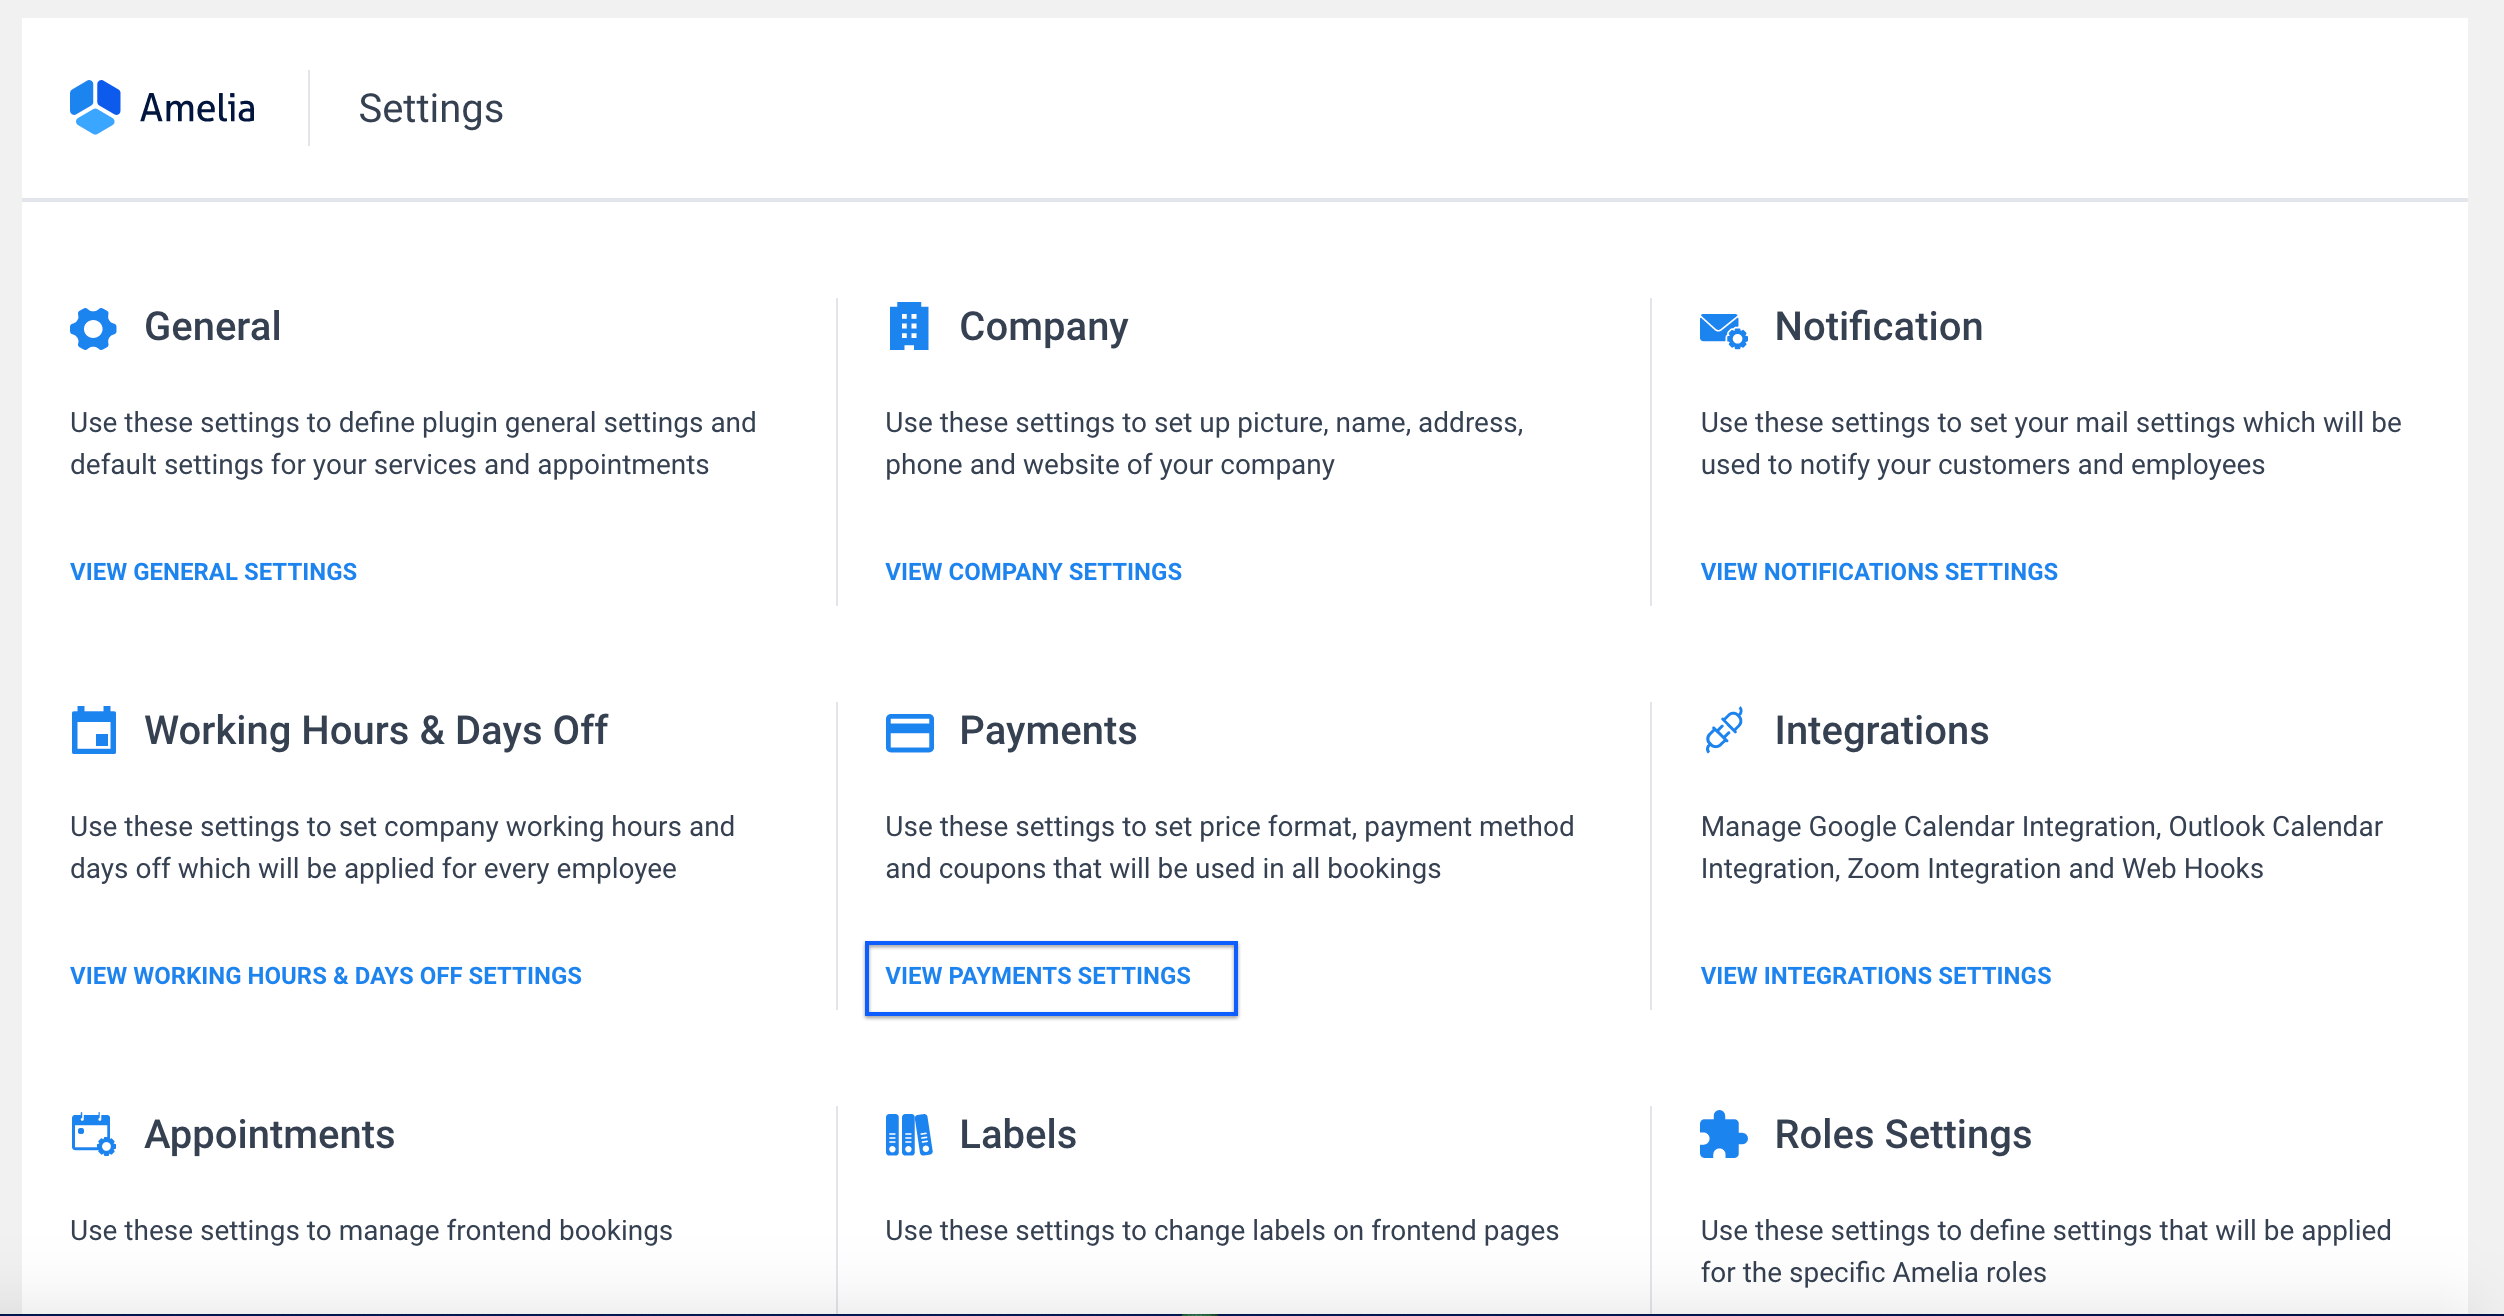This screenshot has width=2504, height=1316.
Task: Click the Appointments calendar icon
Action: click(95, 1135)
